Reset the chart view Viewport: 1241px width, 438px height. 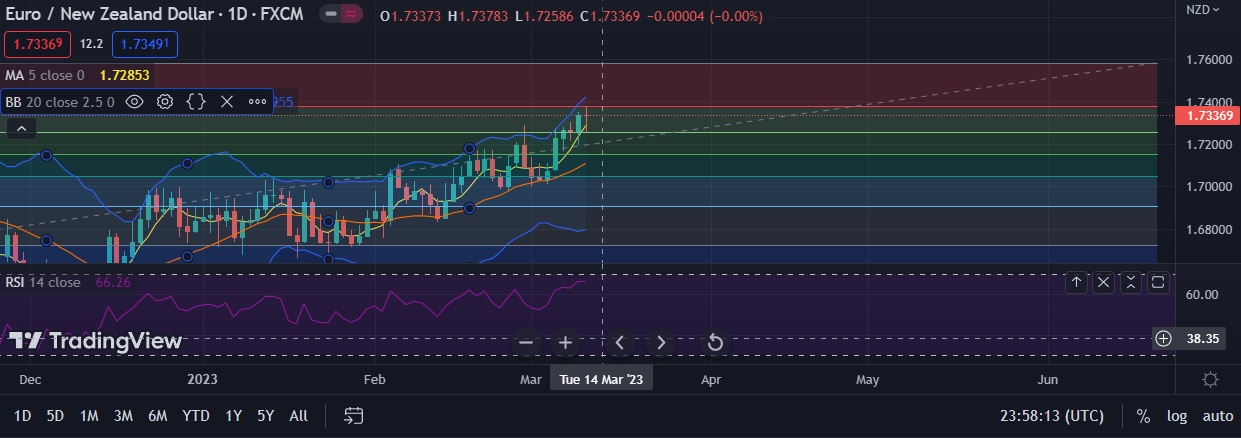pos(715,343)
